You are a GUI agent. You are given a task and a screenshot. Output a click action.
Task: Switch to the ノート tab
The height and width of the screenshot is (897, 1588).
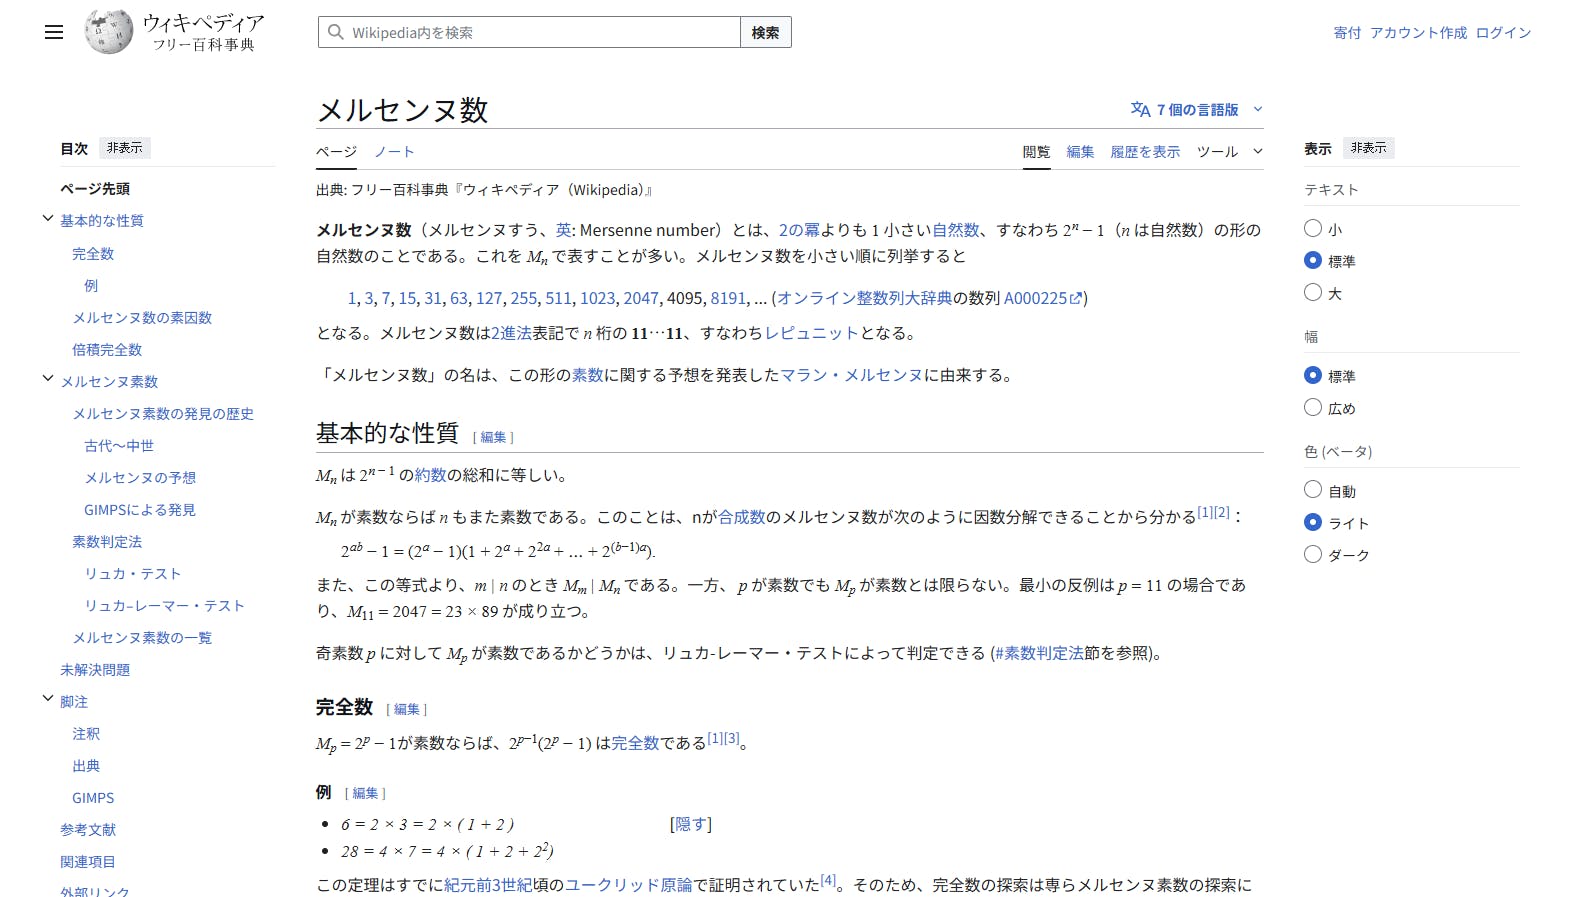point(394,152)
